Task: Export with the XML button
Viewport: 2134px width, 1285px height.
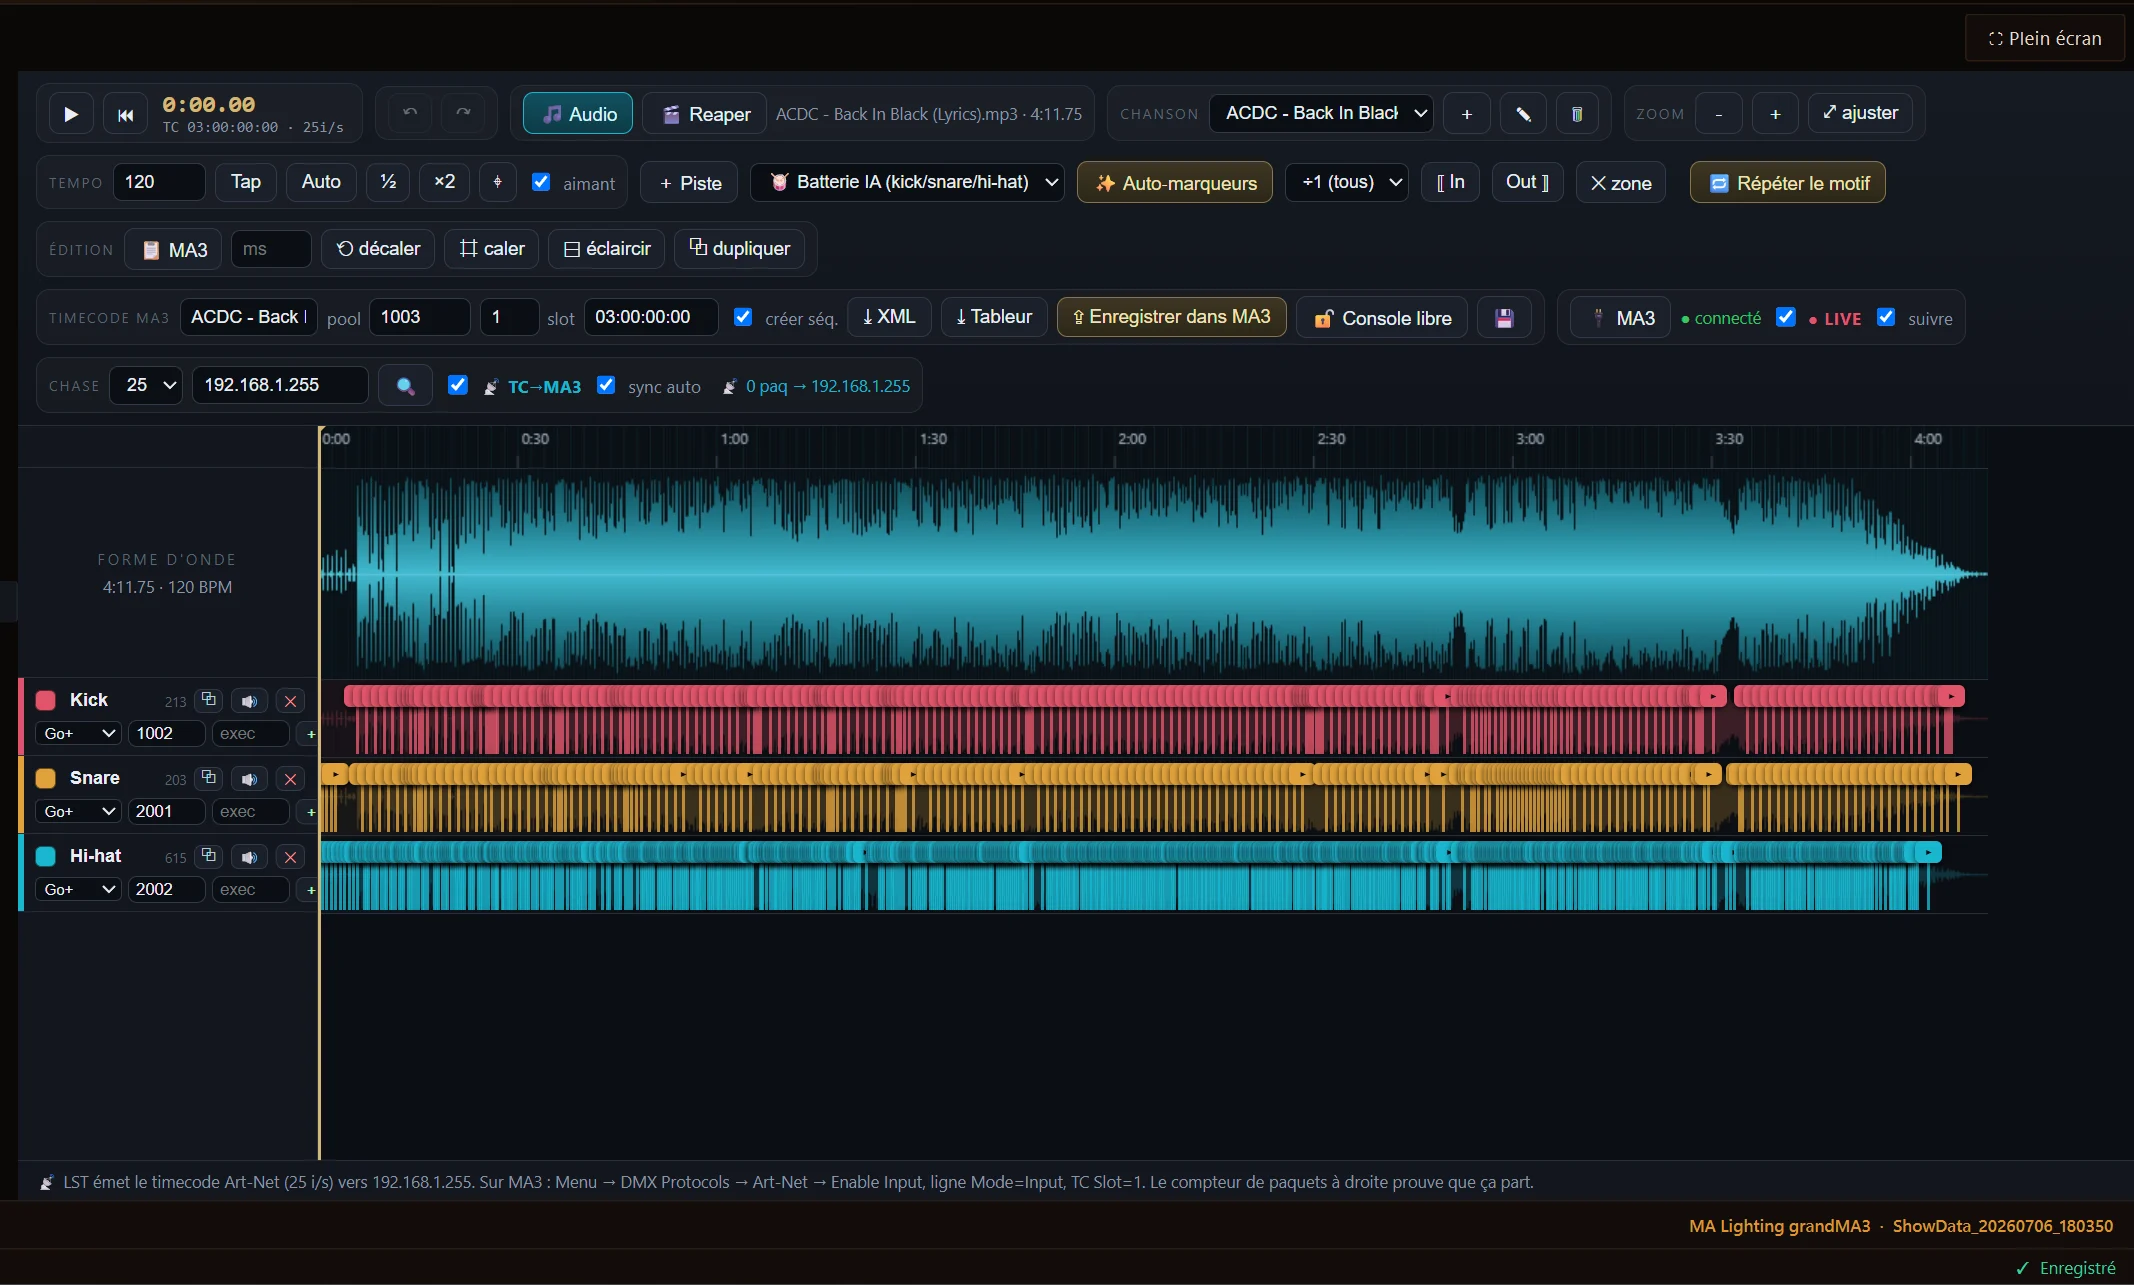Action: pos(889,317)
